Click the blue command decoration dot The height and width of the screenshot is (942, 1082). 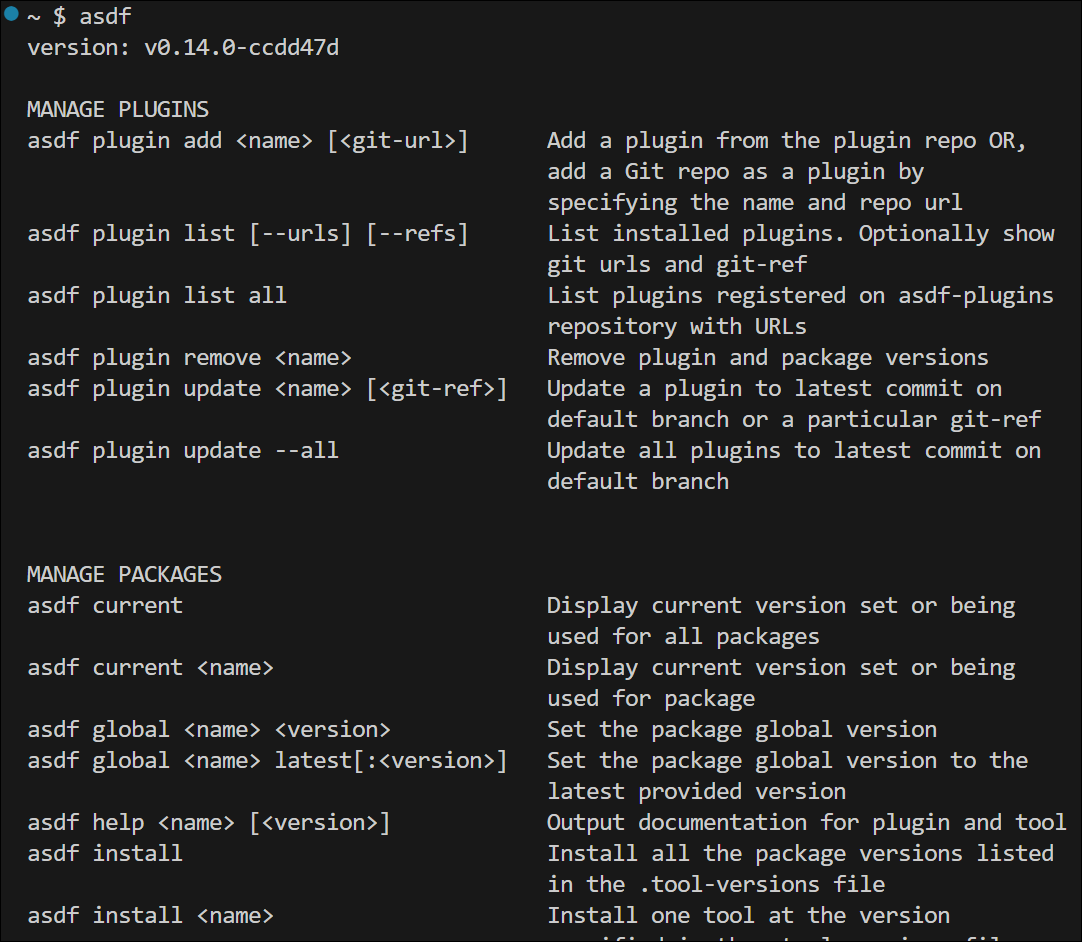pos(11,15)
